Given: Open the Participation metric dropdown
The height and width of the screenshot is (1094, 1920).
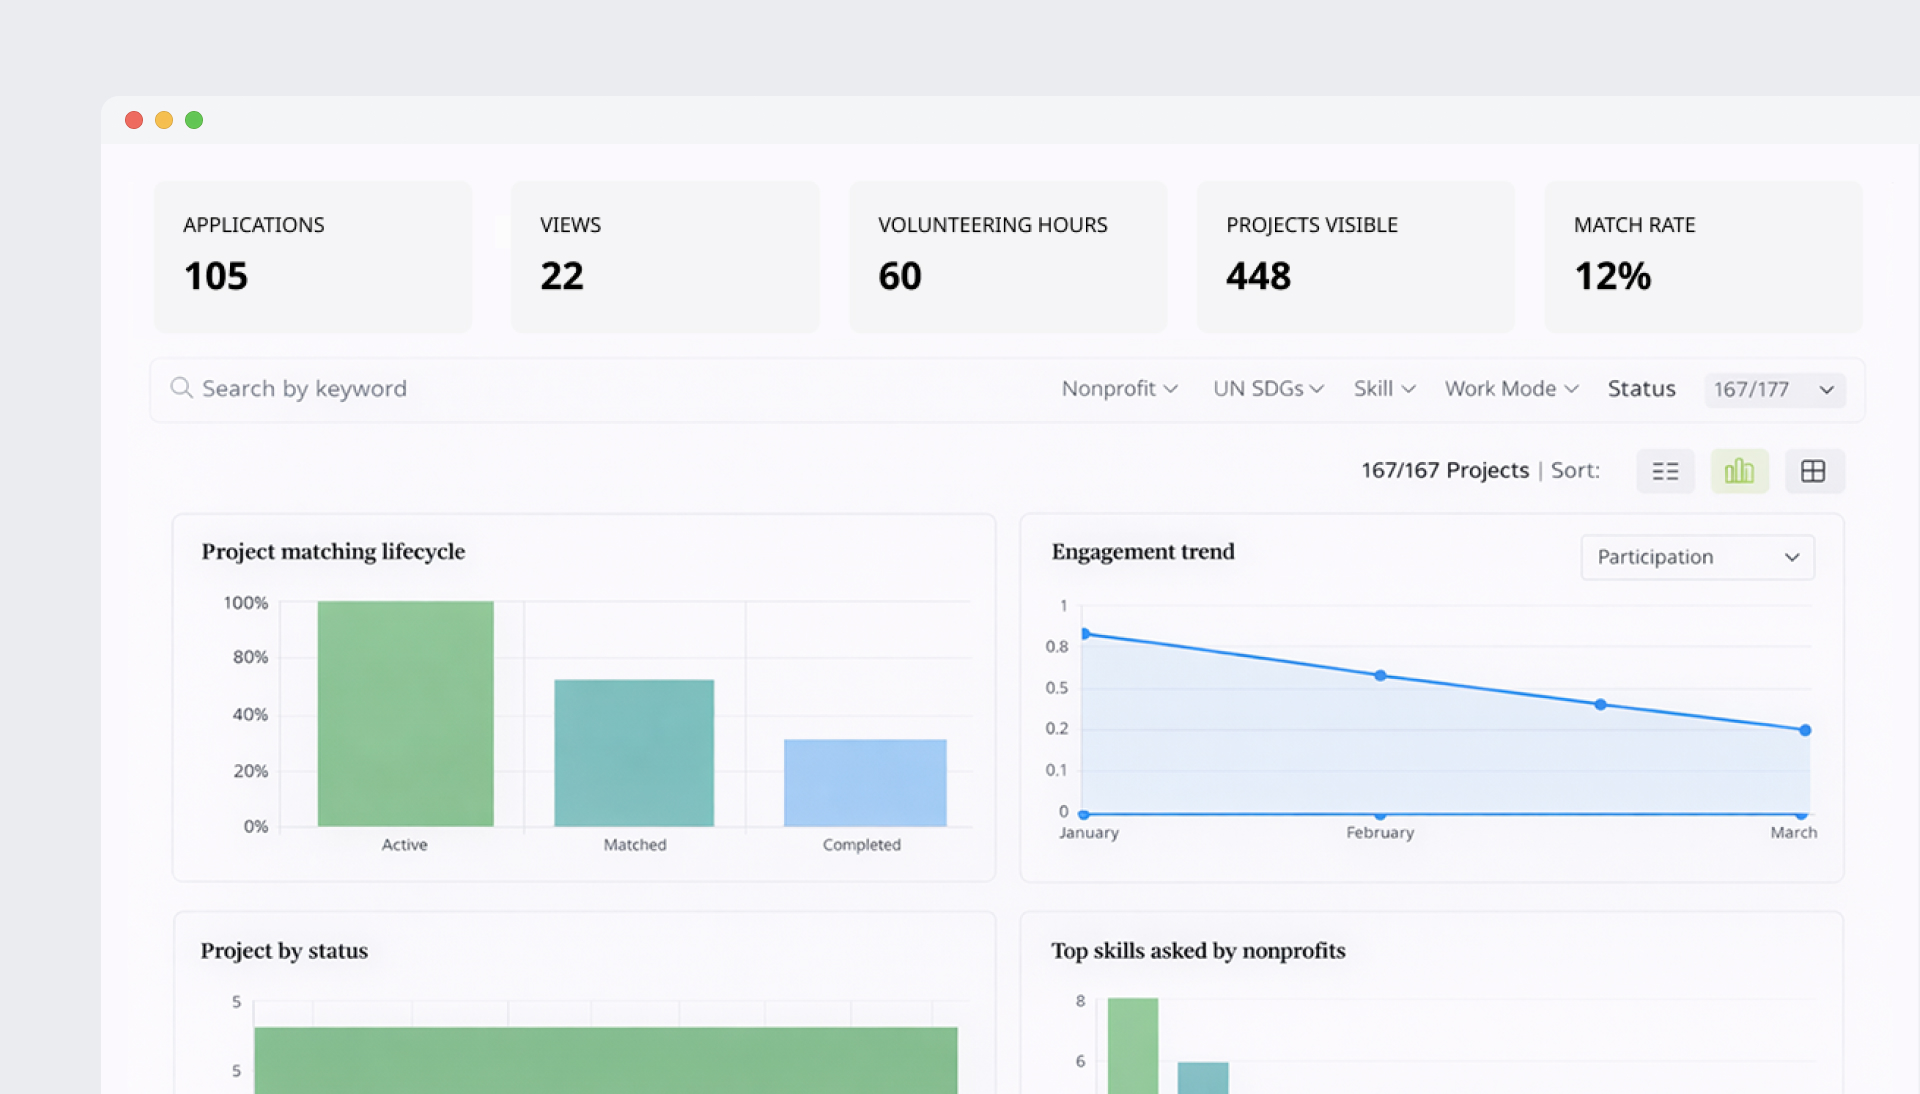Looking at the screenshot, I should [1697, 557].
